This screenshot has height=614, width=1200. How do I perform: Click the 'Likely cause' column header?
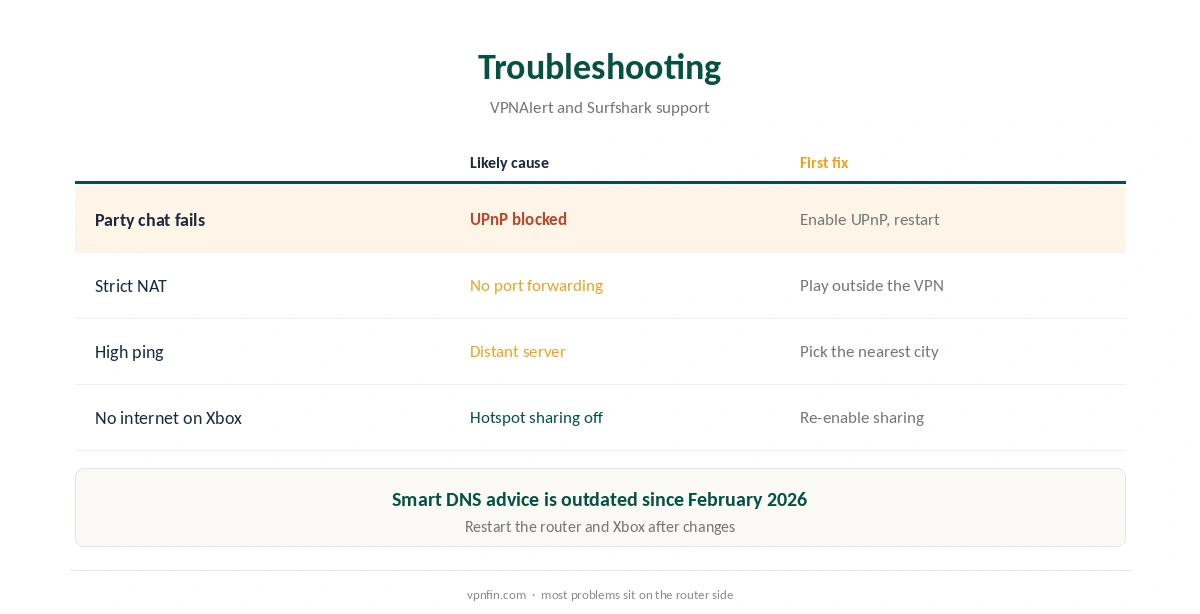[x=509, y=163]
